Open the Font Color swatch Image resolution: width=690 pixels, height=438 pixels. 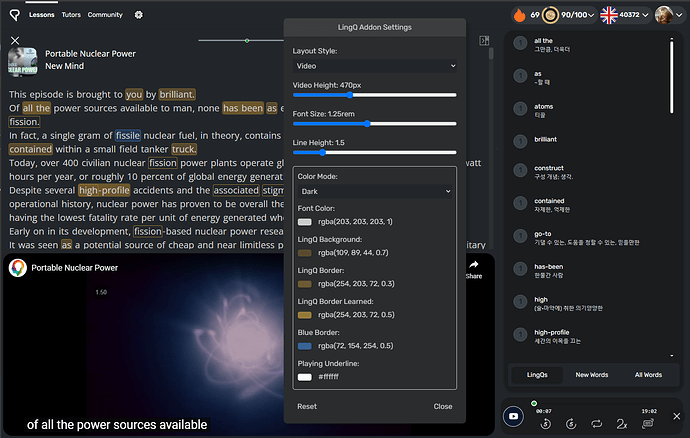(x=305, y=222)
